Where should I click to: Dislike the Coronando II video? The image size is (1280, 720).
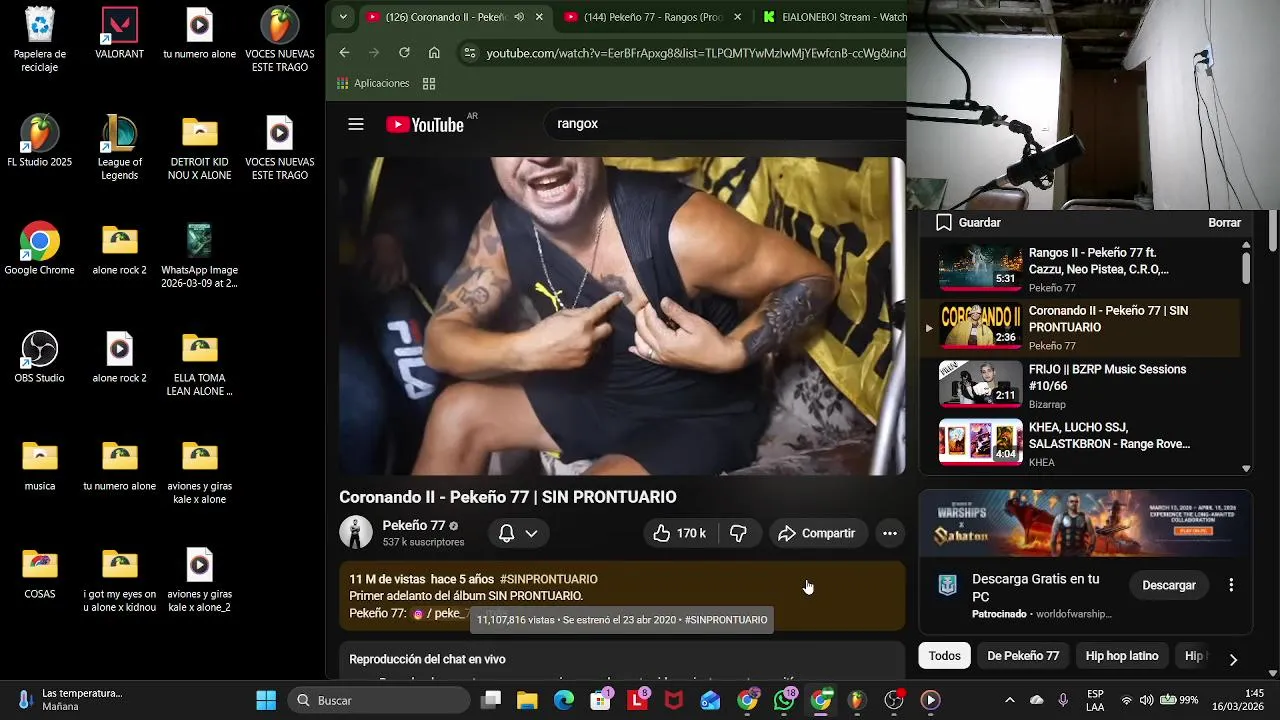click(x=738, y=533)
